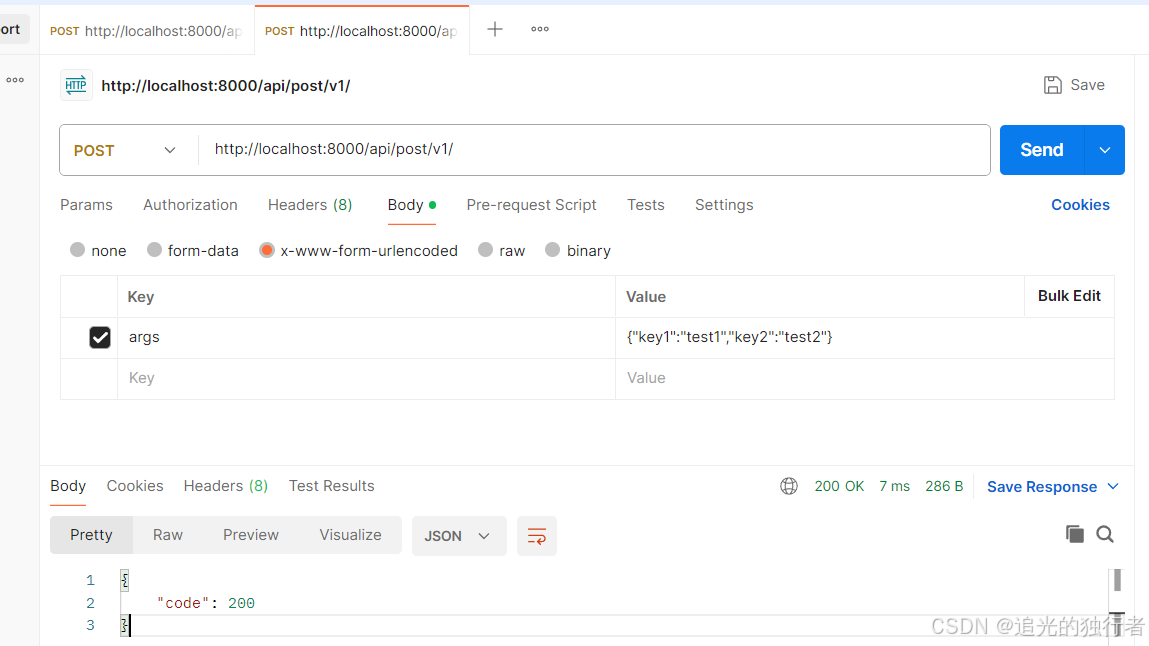Screen dimensions: 1149x646
Task: Open the Cookies link
Action: pyautogui.click(x=1080, y=205)
